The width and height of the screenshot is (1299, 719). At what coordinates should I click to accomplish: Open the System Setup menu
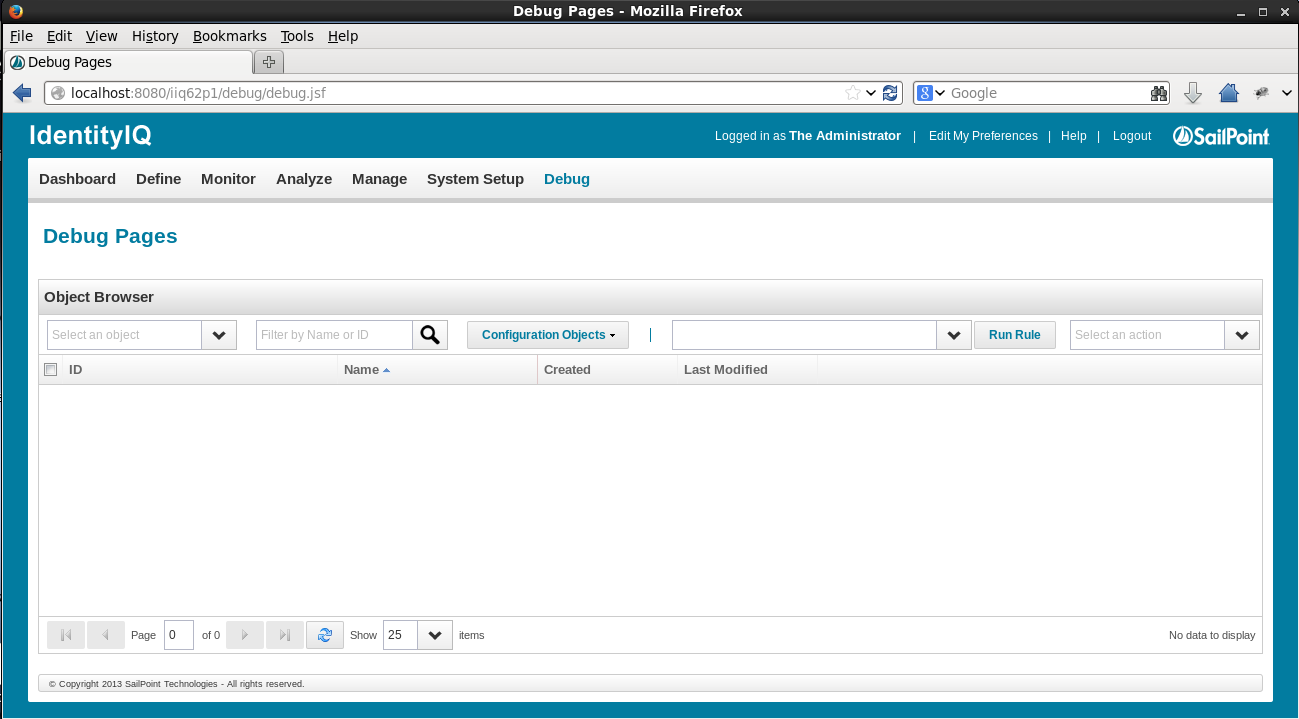tap(475, 179)
